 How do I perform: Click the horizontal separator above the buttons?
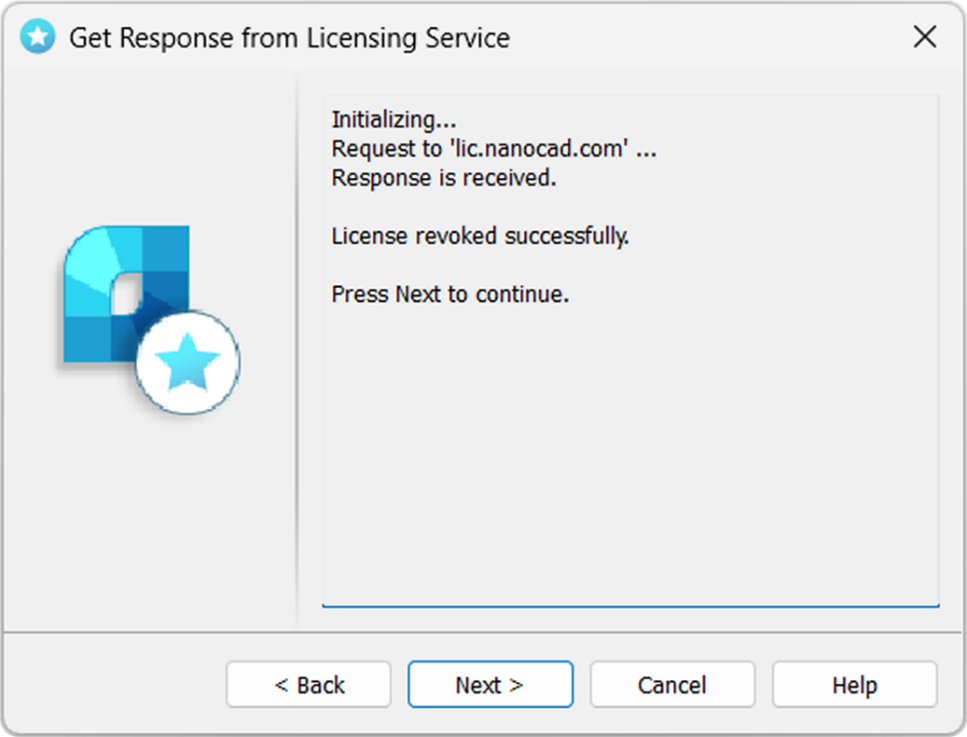[x=484, y=632]
